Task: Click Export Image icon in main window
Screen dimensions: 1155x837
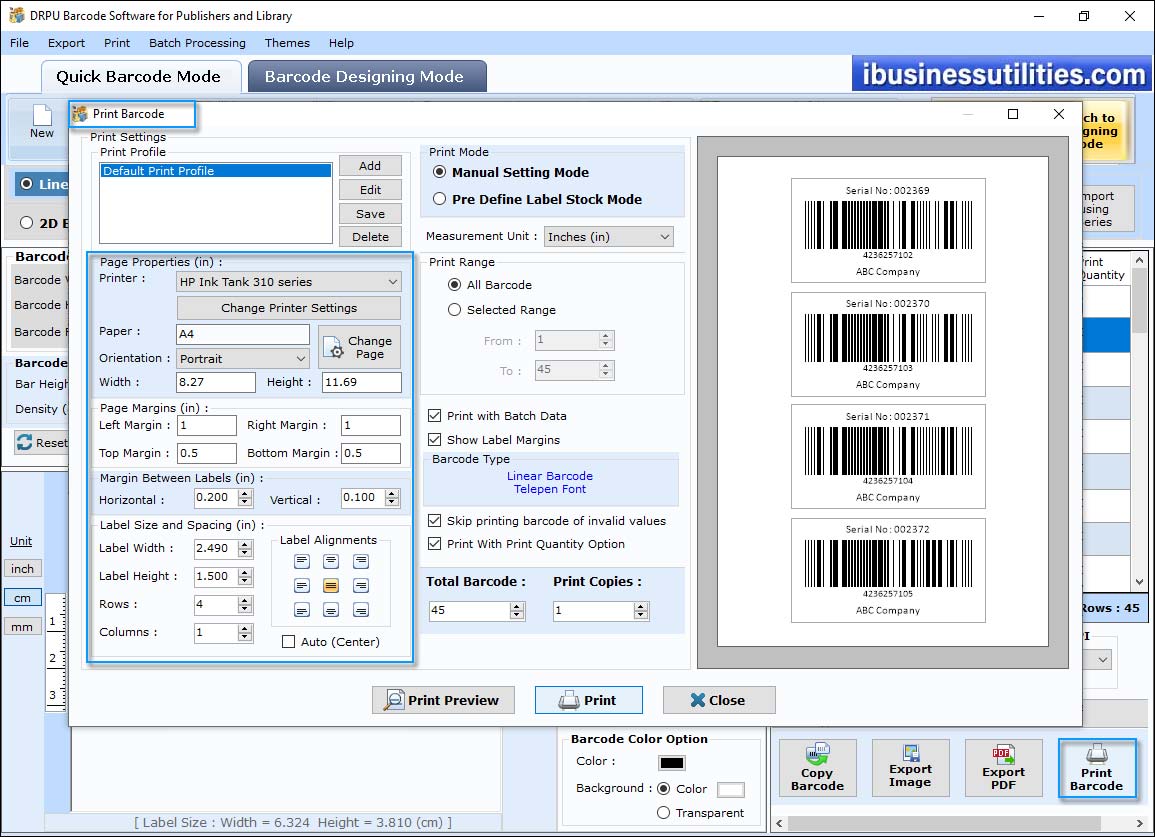Action: point(910,768)
